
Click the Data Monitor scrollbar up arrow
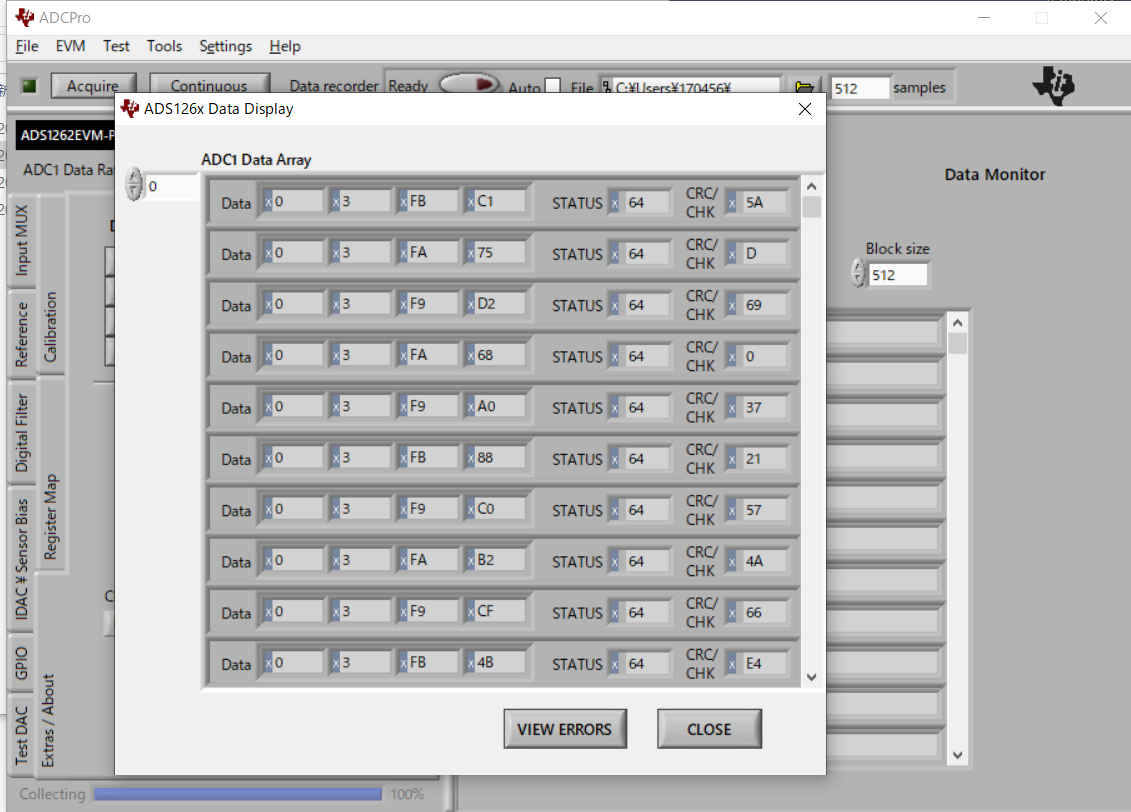click(958, 323)
